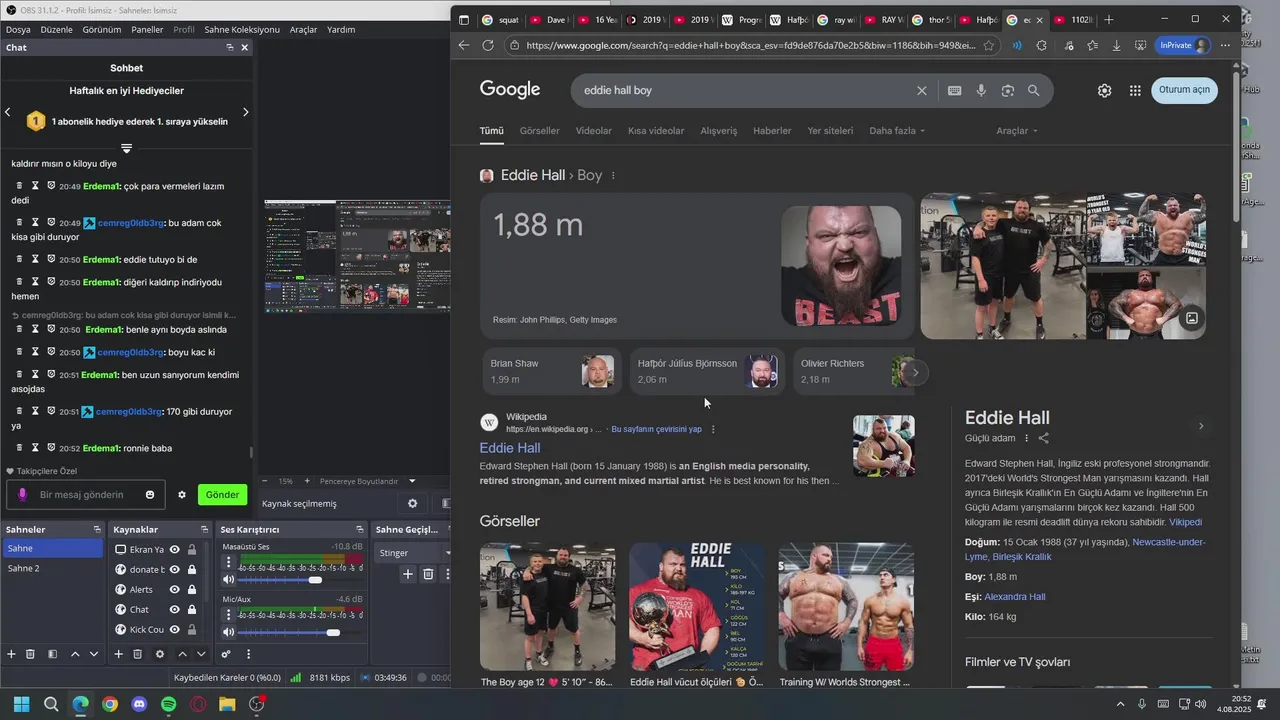Screen dimensions: 1280x720
Task: Open OBS Araçlar menu
Action: 303,29
